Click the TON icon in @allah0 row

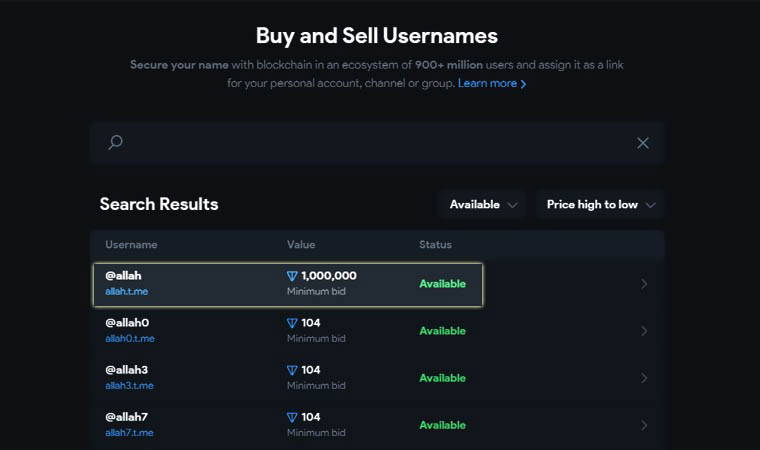click(x=292, y=323)
